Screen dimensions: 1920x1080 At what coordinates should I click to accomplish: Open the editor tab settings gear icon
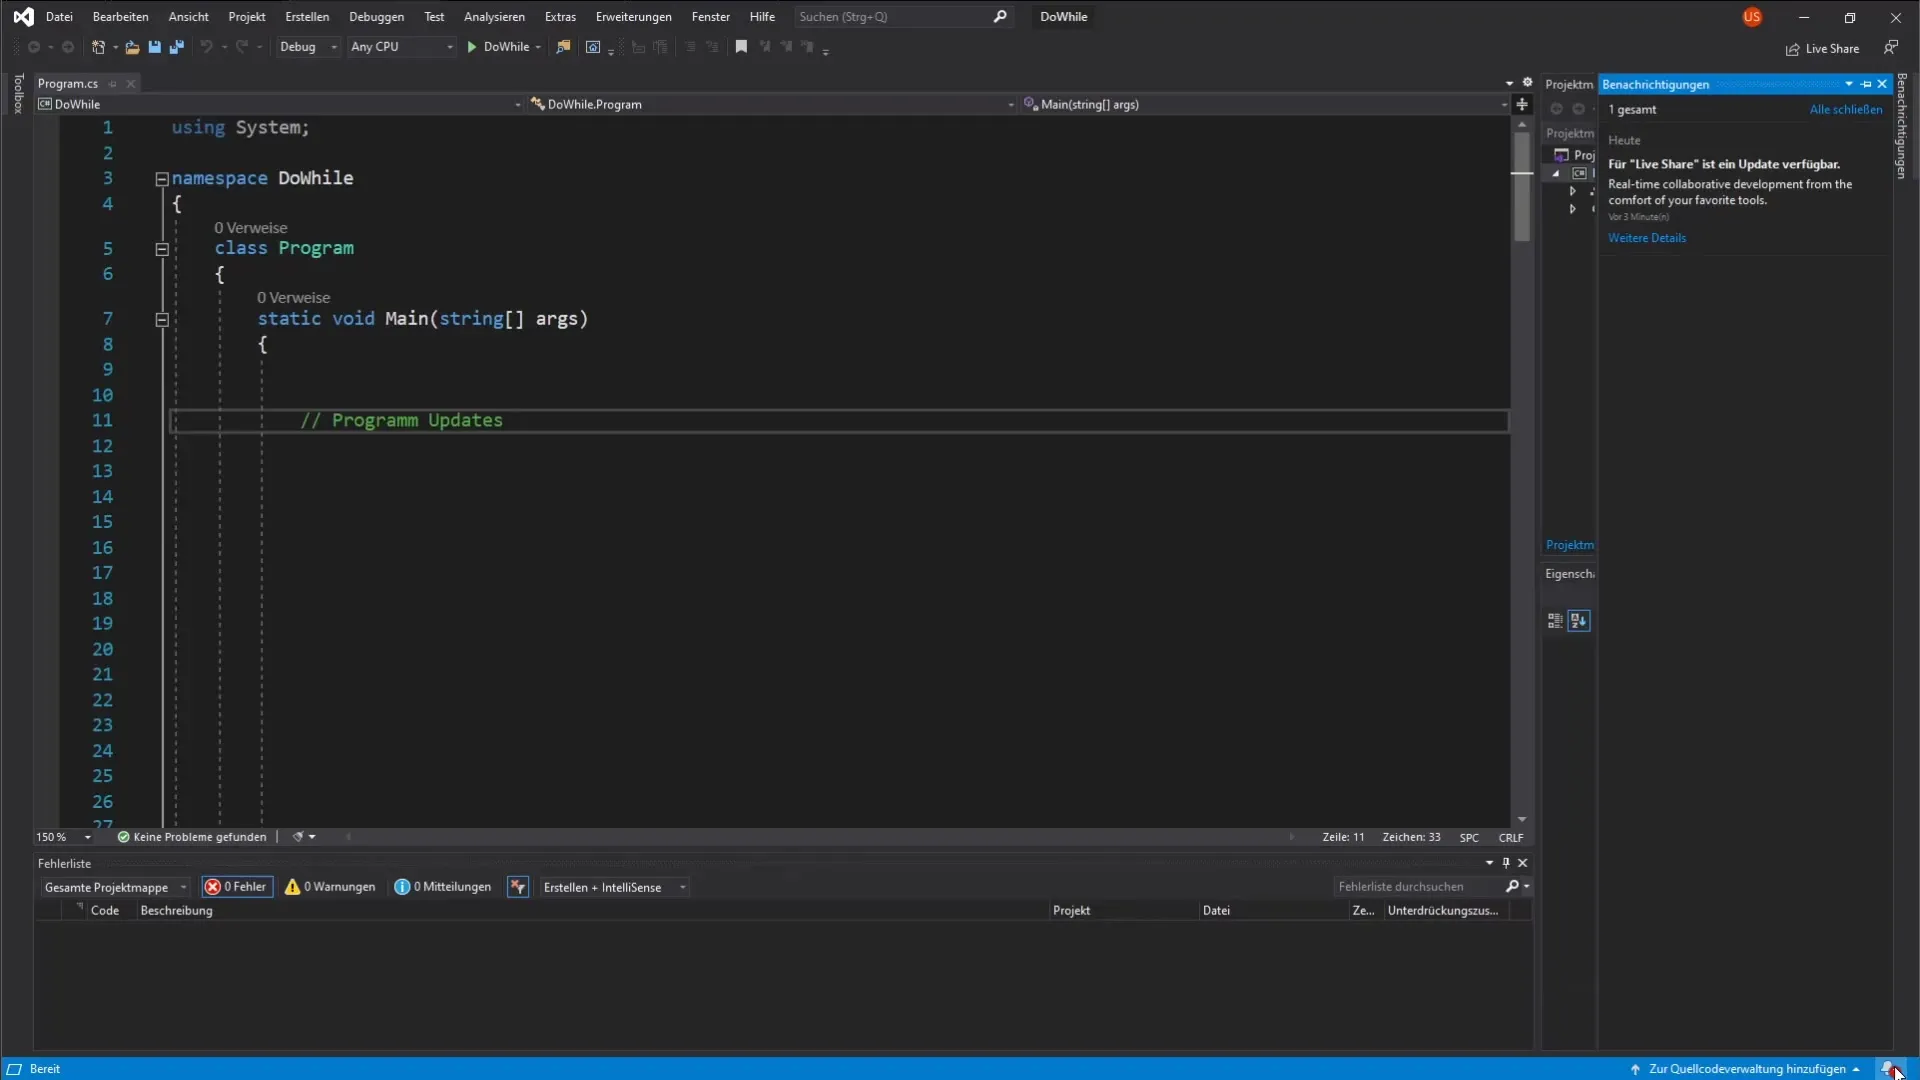click(1527, 83)
